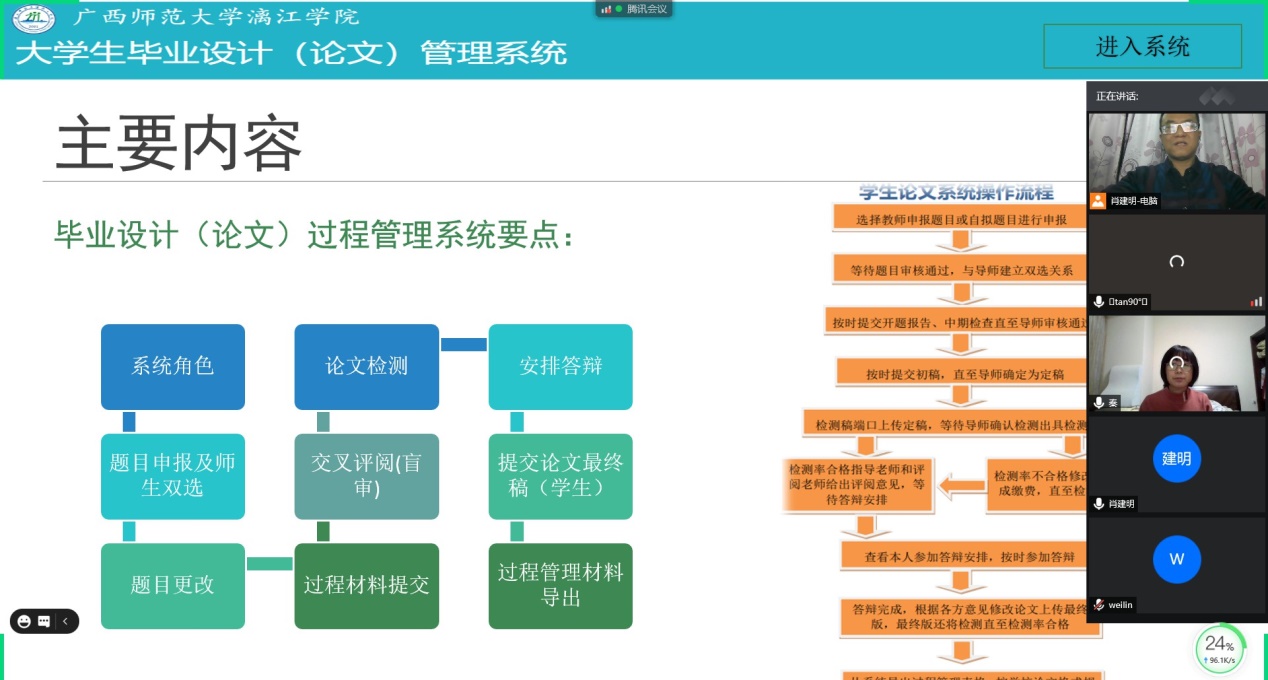This screenshot has height=680, width=1268.
Task: Open the emoji reactions smiley icon
Action: 24,621
